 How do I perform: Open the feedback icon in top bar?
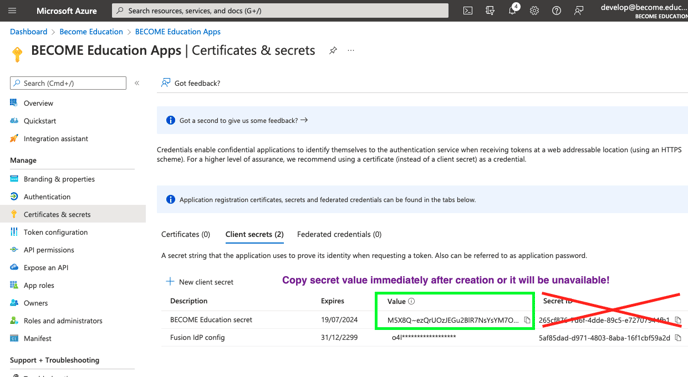579,11
